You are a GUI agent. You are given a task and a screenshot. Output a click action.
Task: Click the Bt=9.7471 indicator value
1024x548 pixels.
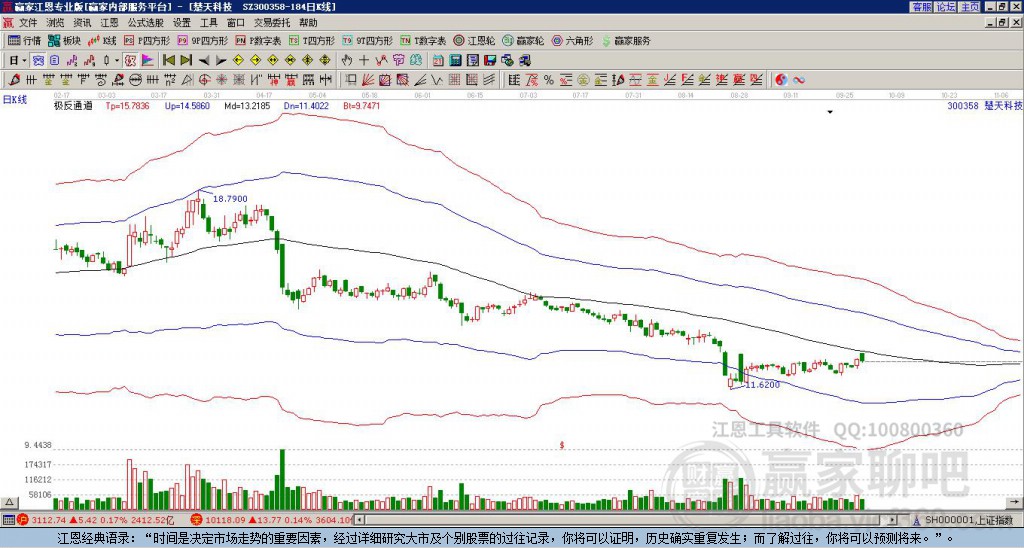[x=360, y=105]
